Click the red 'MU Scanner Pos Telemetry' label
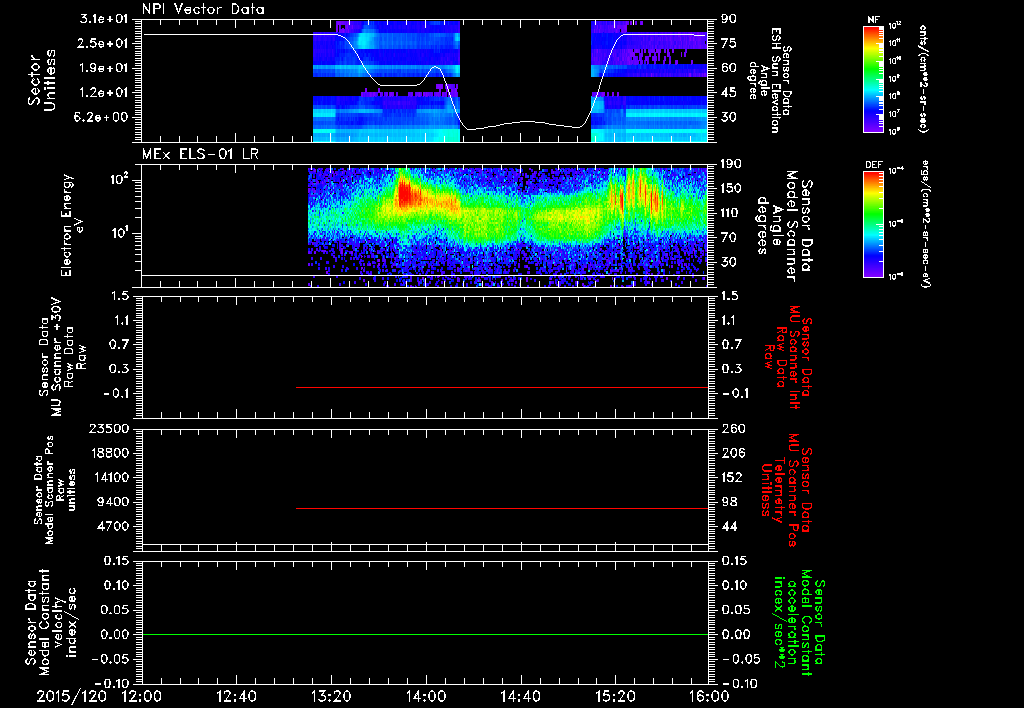The height and width of the screenshot is (708, 1024). pos(788,490)
